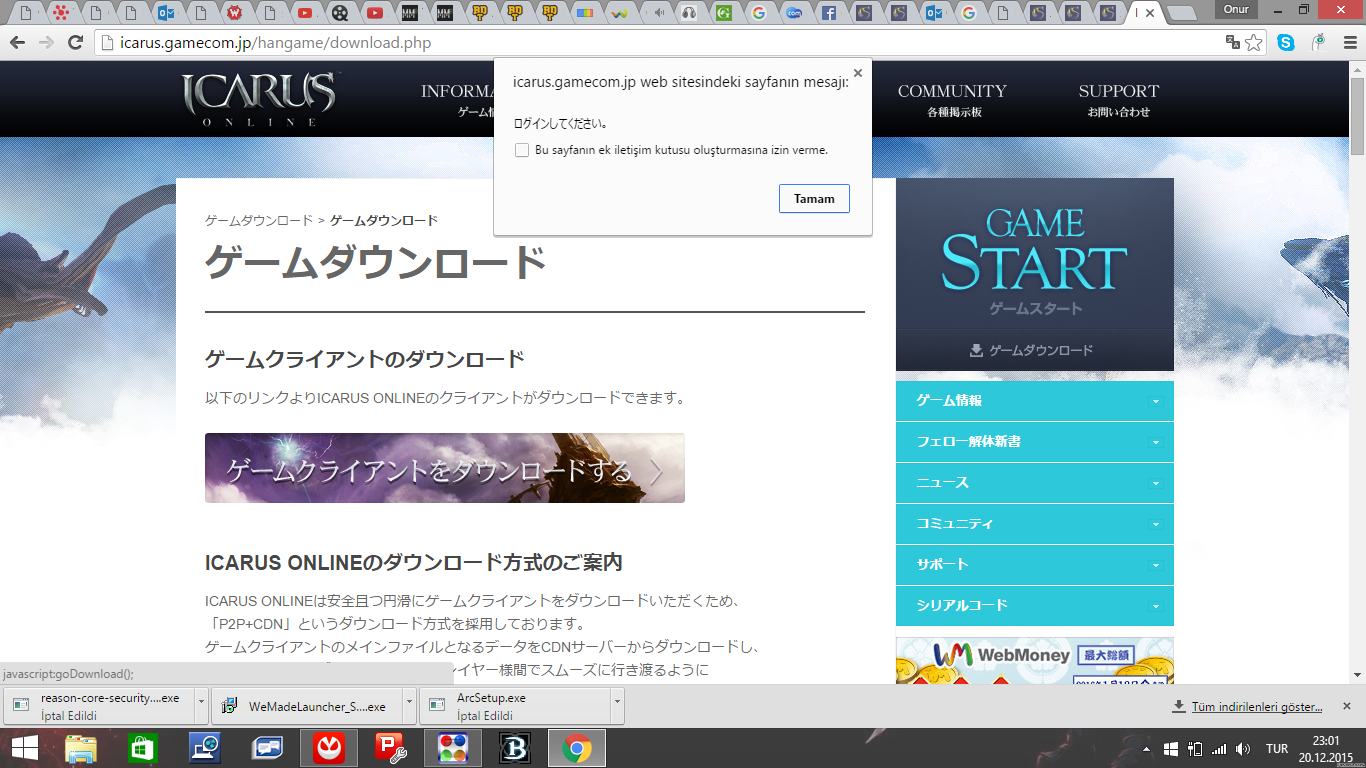Switch to the rainbow-colored favicon tab
Screen dimensions: 1366x768
585,13
